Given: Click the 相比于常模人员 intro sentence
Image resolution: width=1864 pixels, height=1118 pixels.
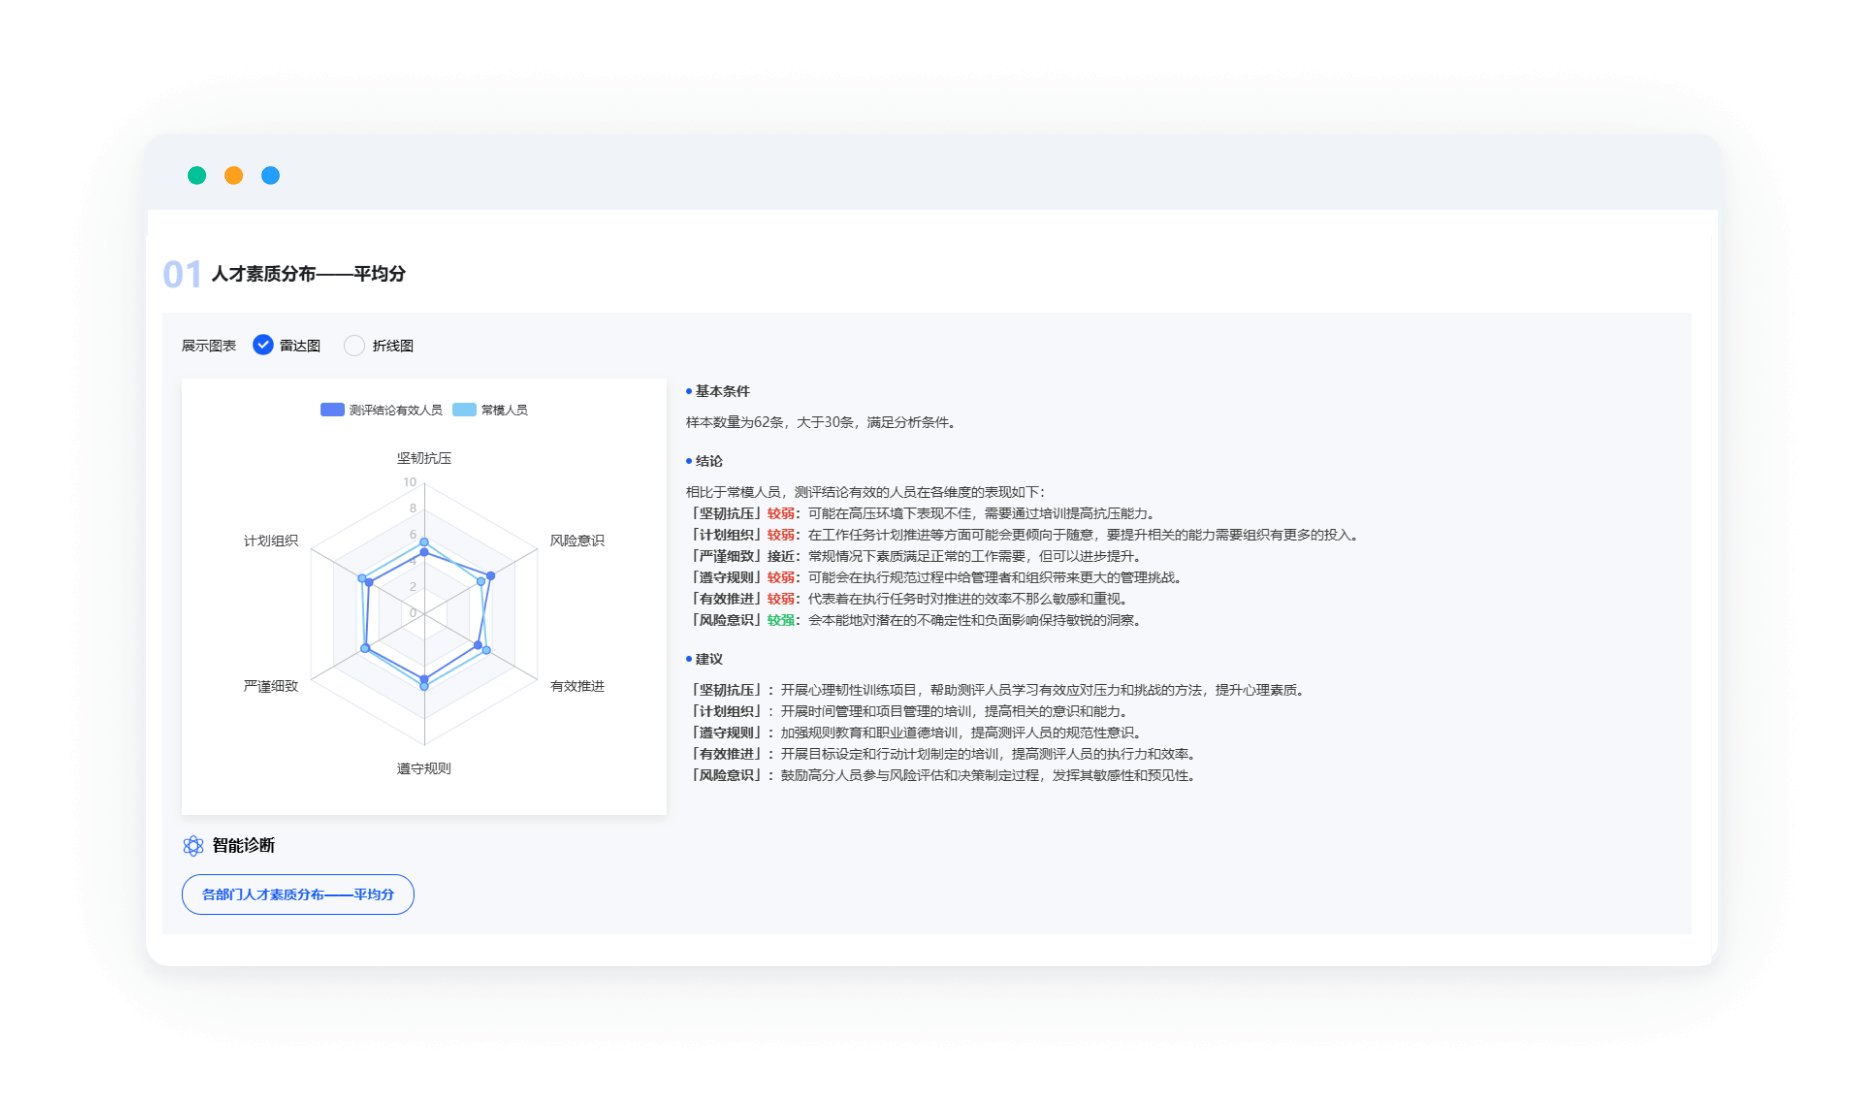Looking at the screenshot, I should [865, 492].
